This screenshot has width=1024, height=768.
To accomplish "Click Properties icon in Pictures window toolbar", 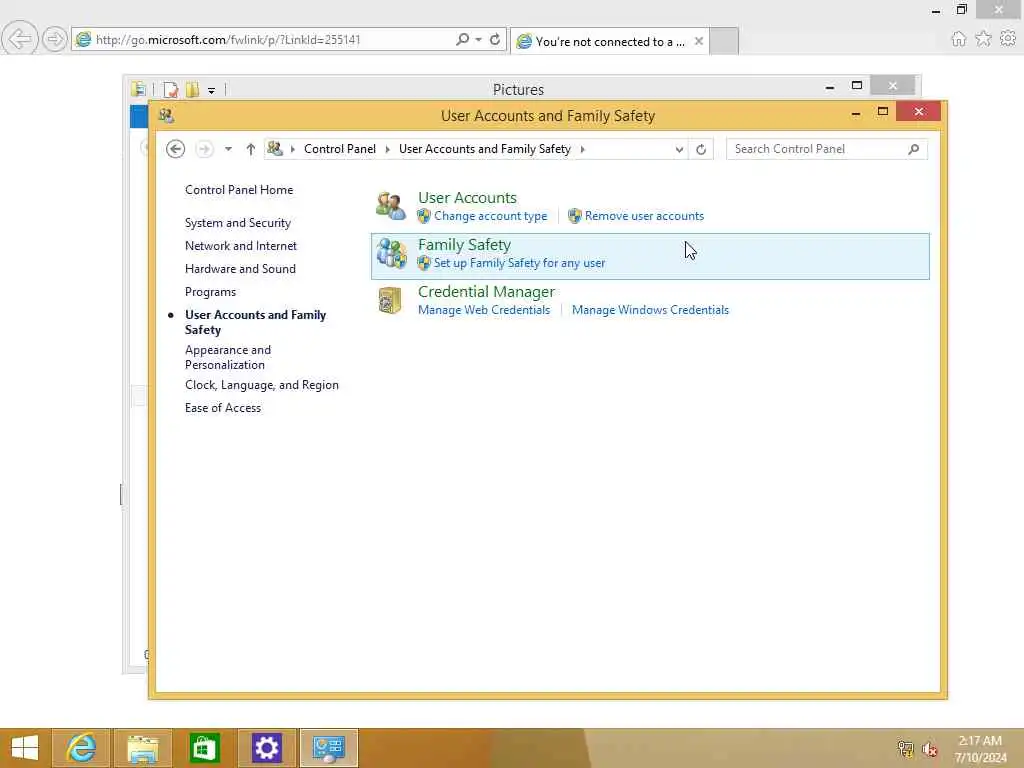I will (170, 89).
